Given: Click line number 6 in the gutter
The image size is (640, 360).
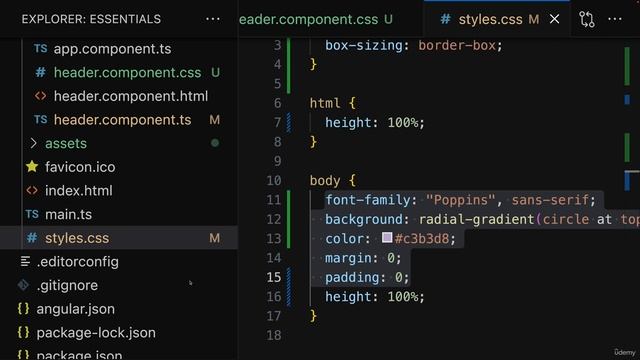Looking at the screenshot, I should click(278, 103).
